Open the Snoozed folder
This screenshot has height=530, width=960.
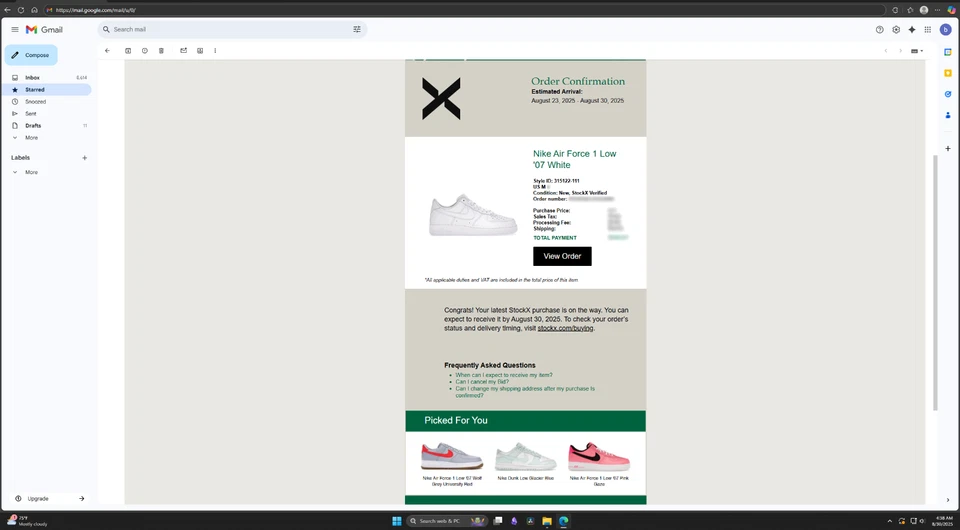coord(46,102)
